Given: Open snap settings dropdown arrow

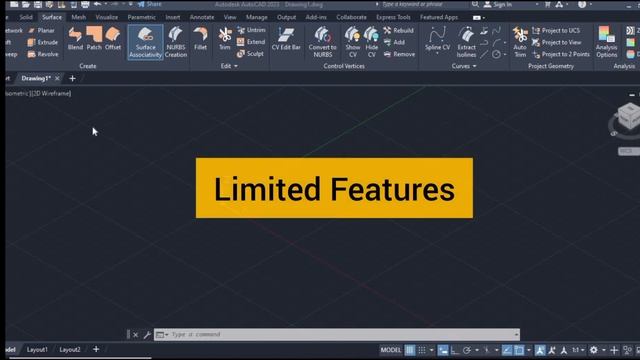Looking at the screenshot, I should (x=431, y=350).
